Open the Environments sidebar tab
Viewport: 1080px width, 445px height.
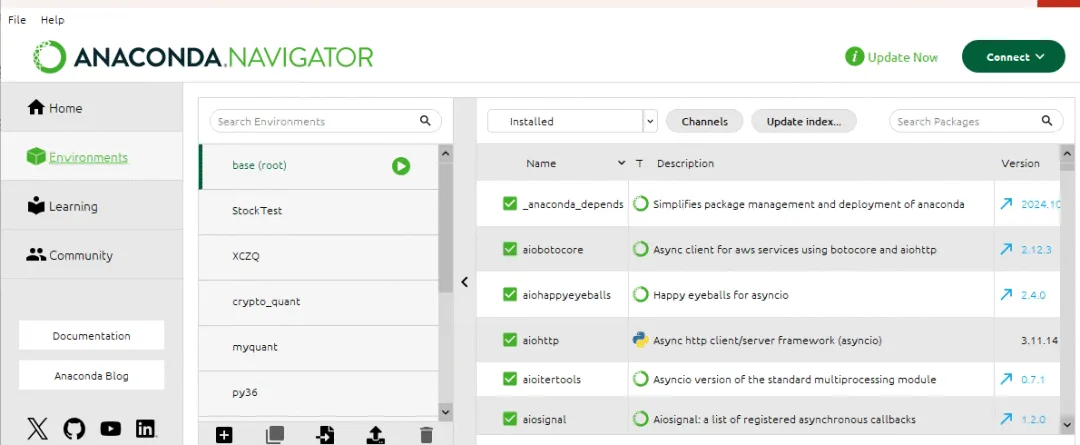92,157
